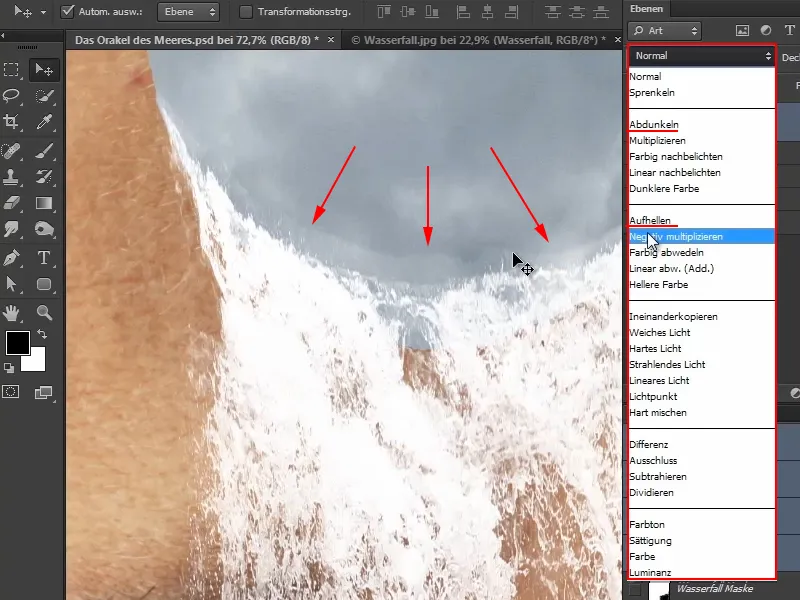Select the Brush tool

pyautogui.click(x=44, y=151)
